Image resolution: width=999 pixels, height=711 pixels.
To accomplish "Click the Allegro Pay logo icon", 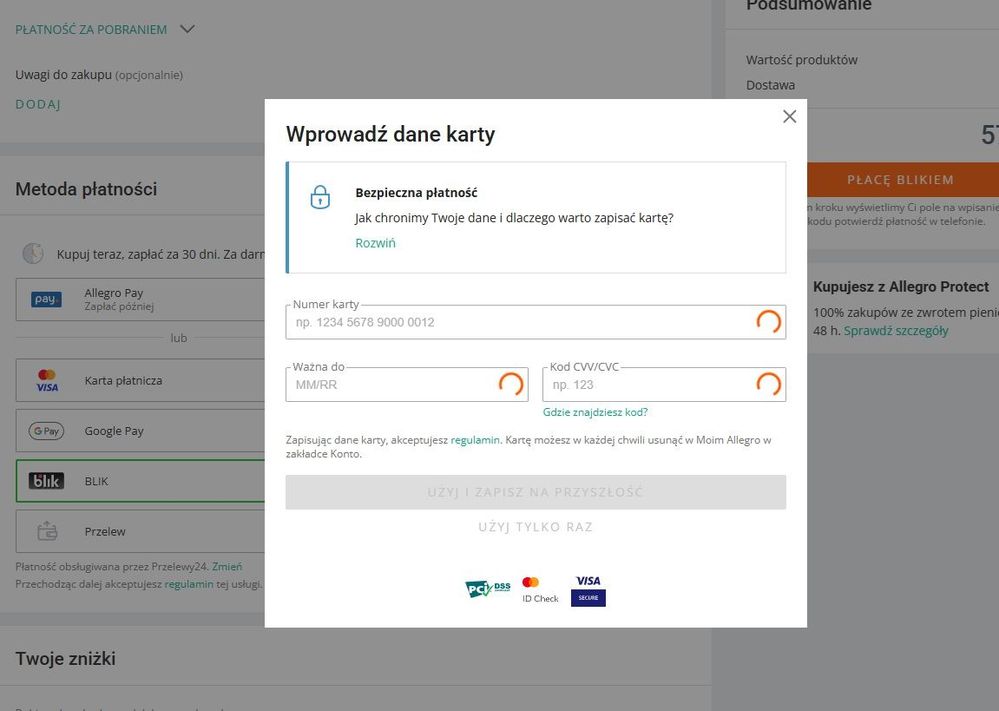I will pyautogui.click(x=46, y=299).
